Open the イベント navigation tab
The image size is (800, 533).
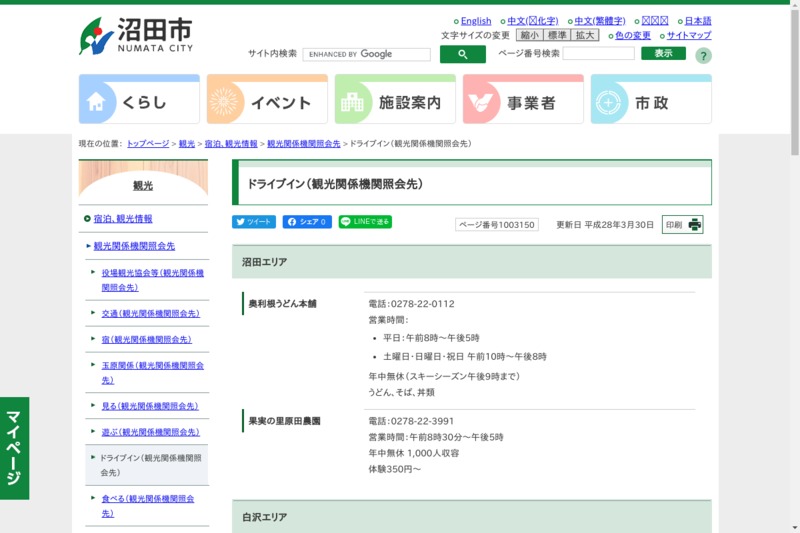[x=267, y=100]
